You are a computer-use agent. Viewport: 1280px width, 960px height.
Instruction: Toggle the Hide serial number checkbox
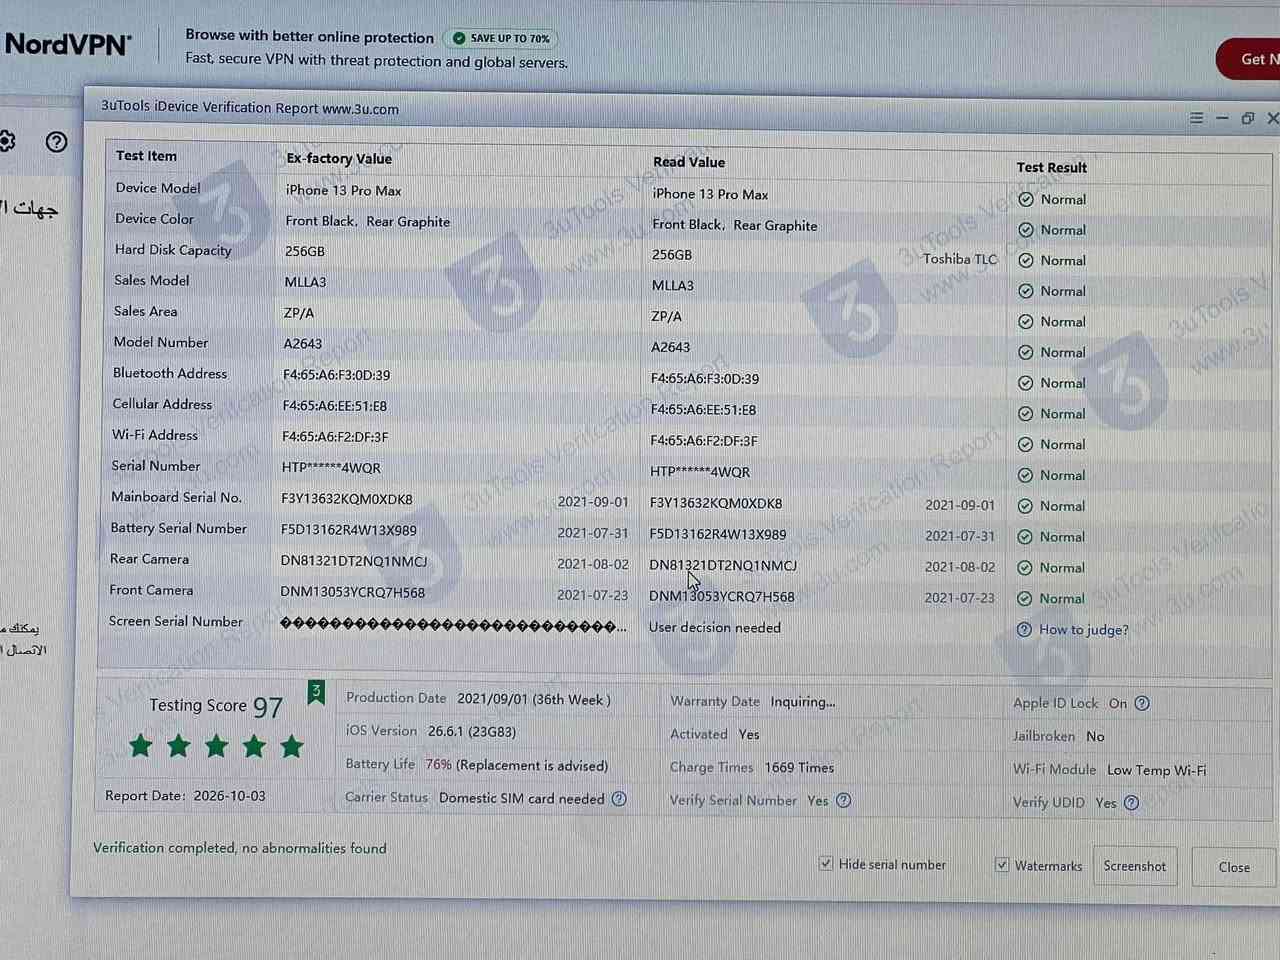(826, 863)
